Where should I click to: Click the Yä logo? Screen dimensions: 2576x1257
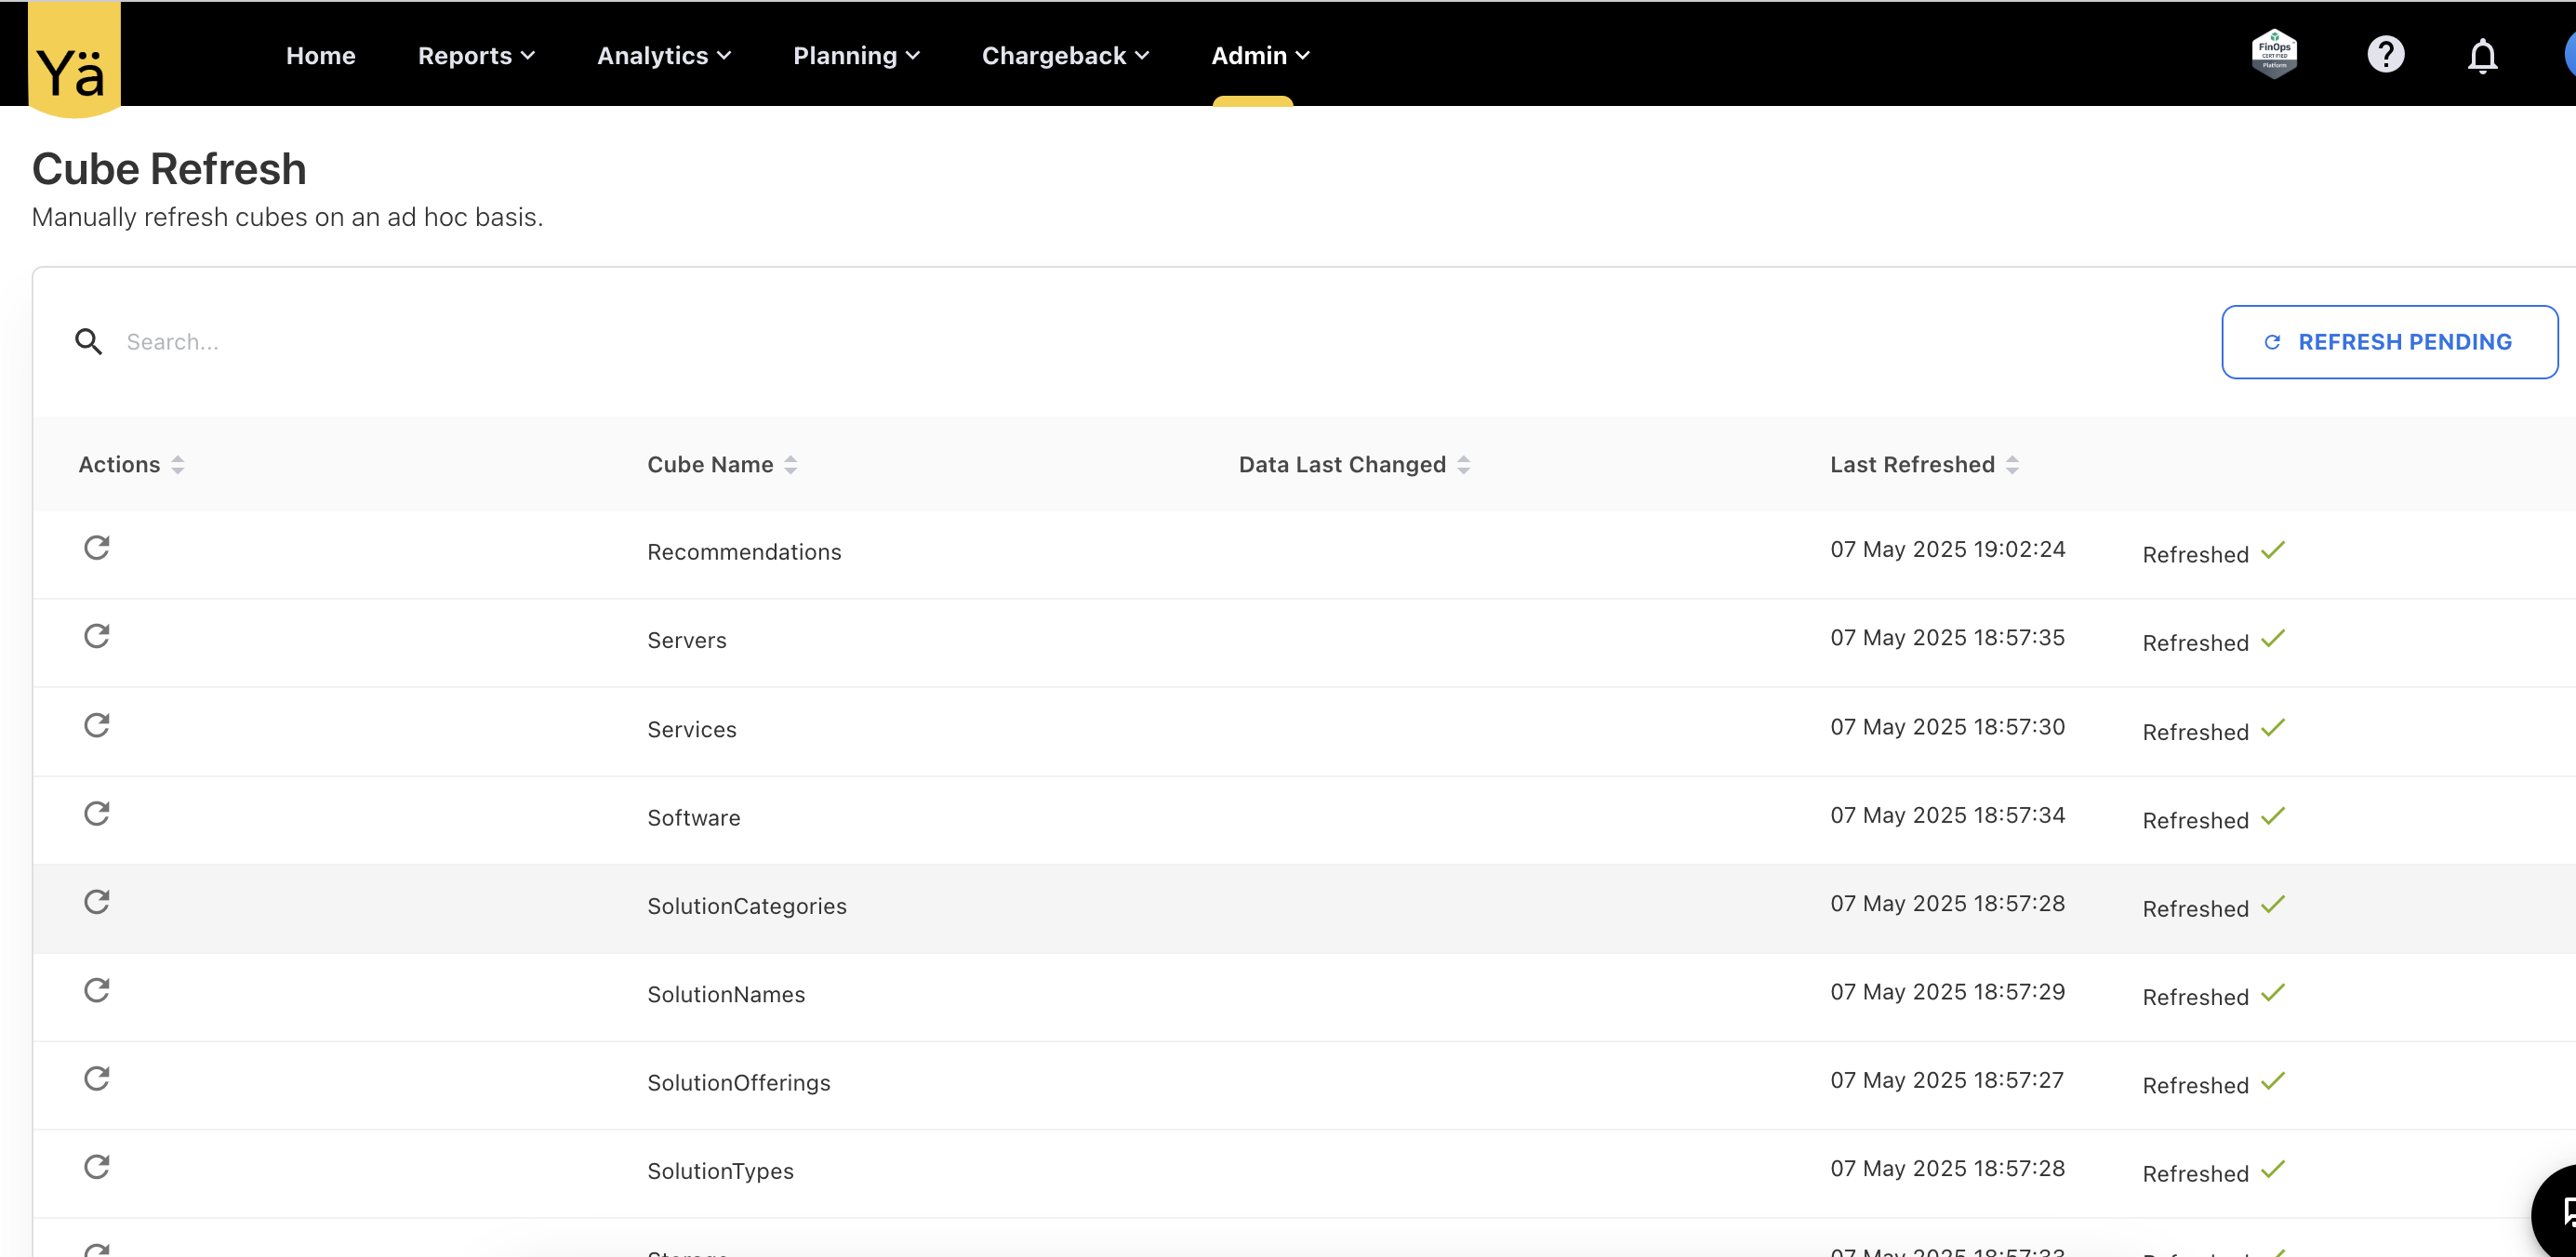click(x=73, y=60)
